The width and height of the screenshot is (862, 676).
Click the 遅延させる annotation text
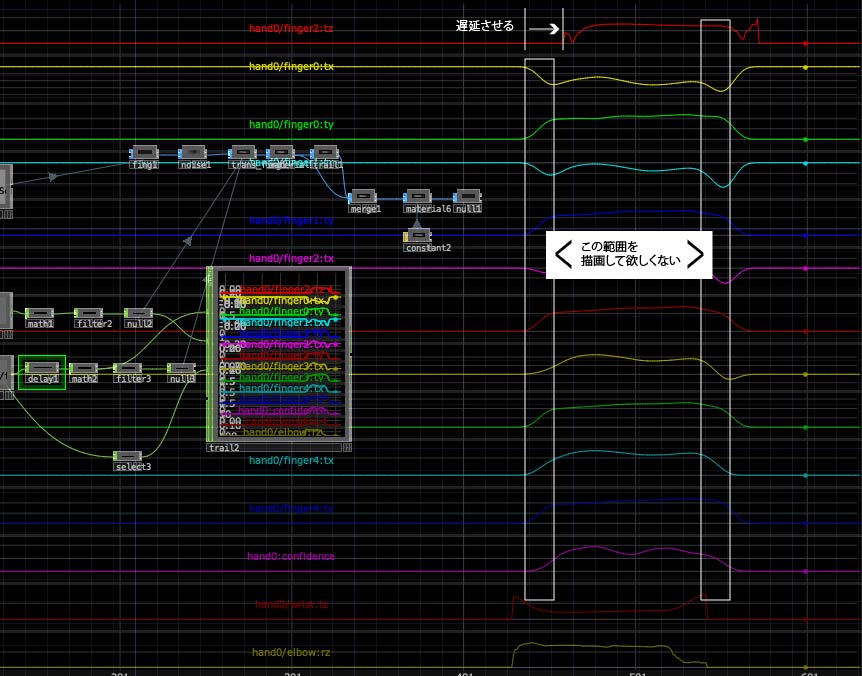click(485, 27)
